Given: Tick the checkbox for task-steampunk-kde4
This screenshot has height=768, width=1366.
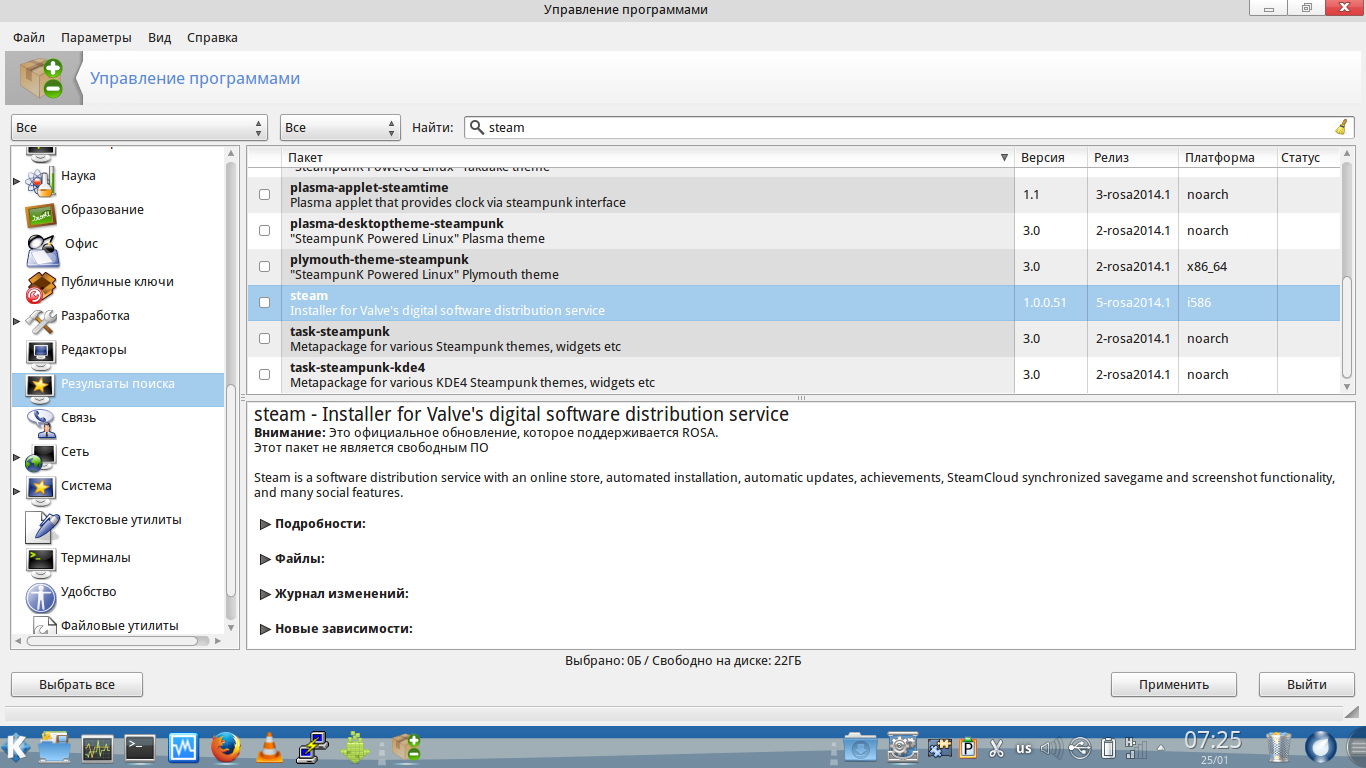Looking at the screenshot, I should pyautogui.click(x=264, y=375).
